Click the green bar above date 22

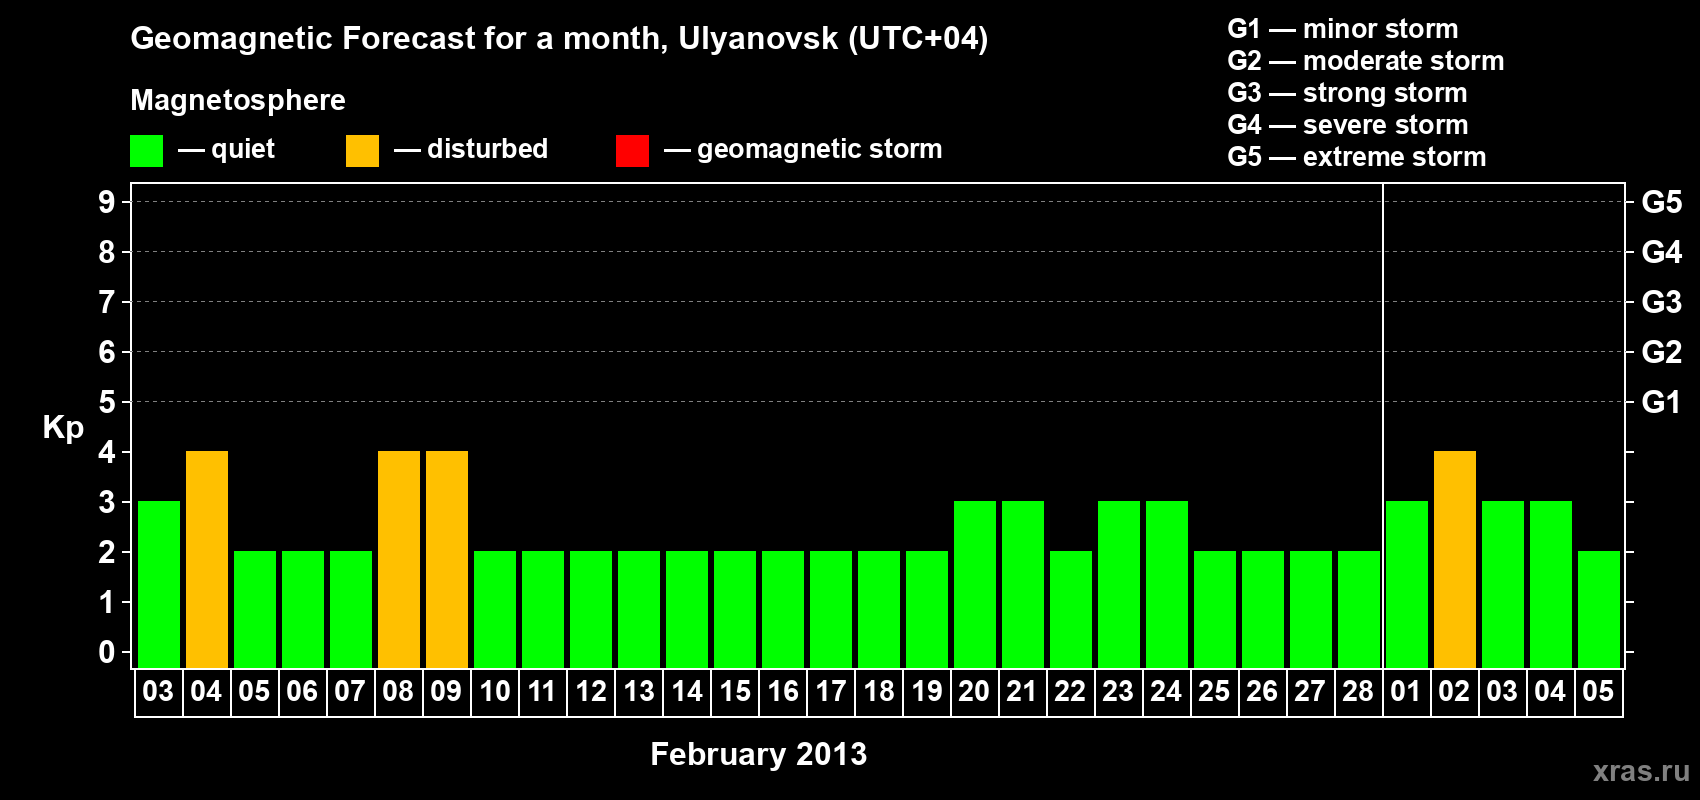(x=1071, y=610)
